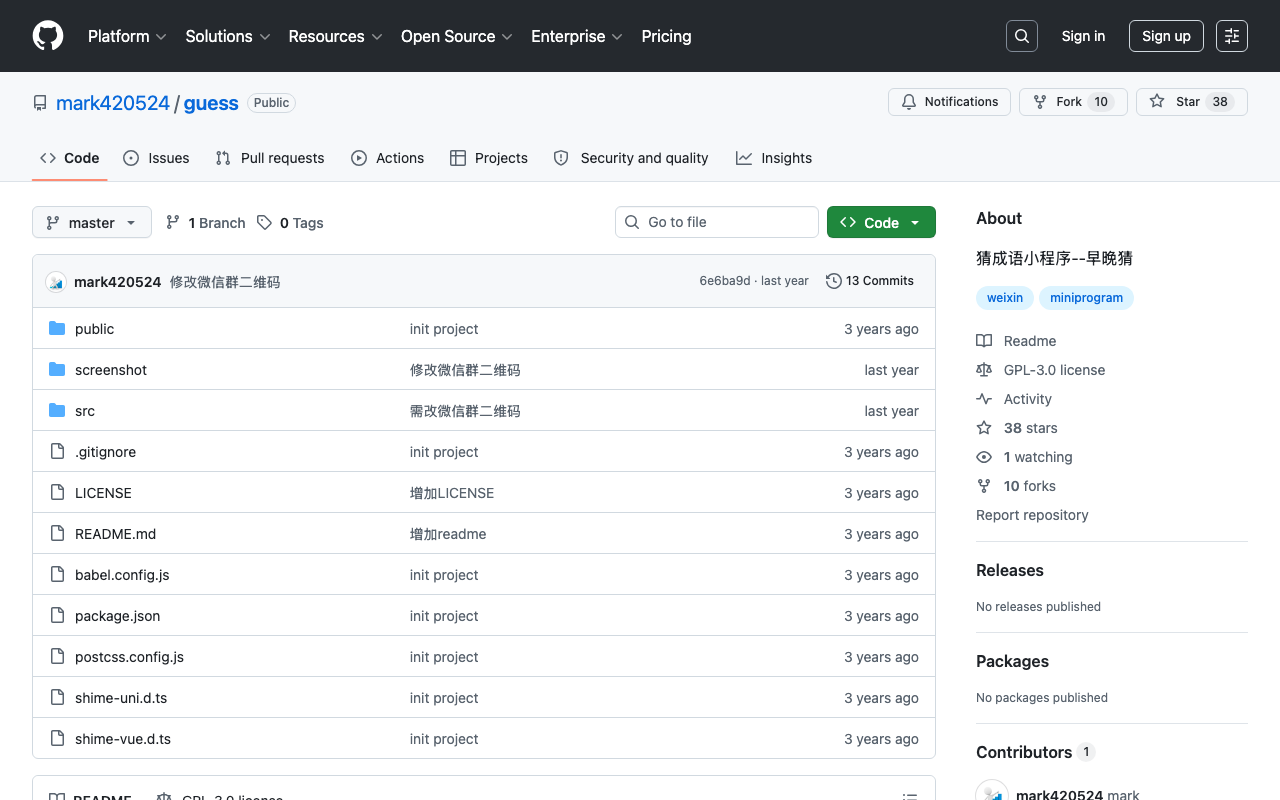The height and width of the screenshot is (800, 1280).
Task: Click the tag icon next to 0 Tags
Action: 264,222
